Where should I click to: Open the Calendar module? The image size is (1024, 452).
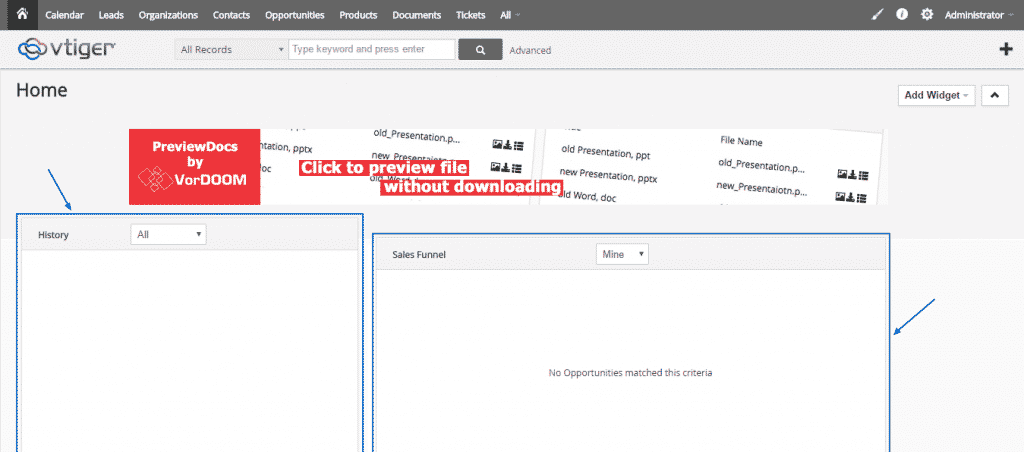tap(65, 15)
